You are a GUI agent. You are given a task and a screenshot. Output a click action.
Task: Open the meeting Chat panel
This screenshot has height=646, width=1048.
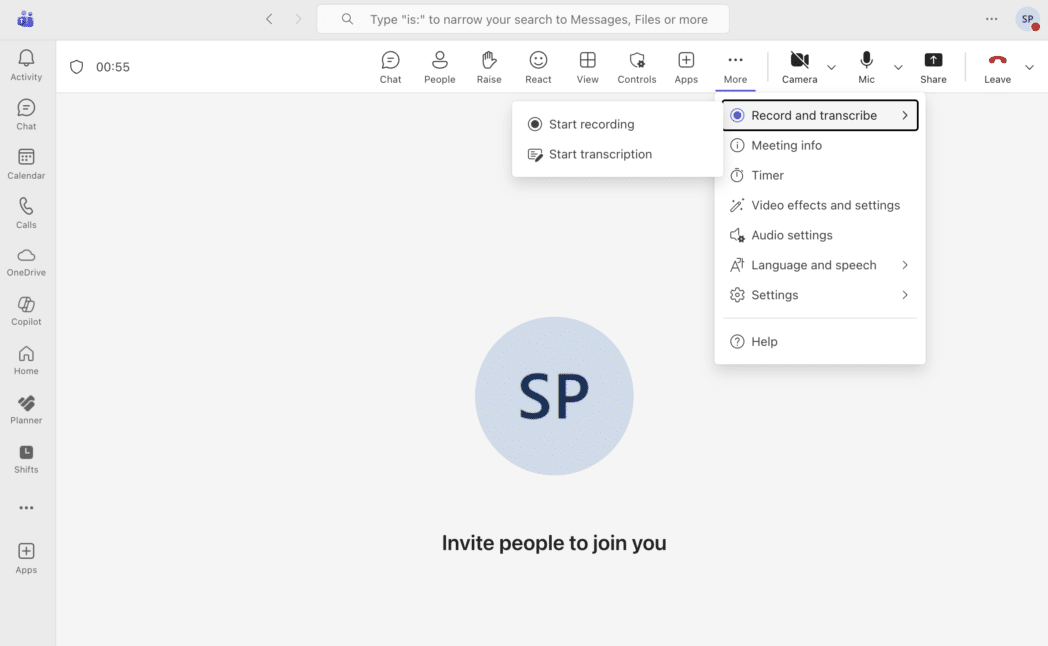(390, 67)
